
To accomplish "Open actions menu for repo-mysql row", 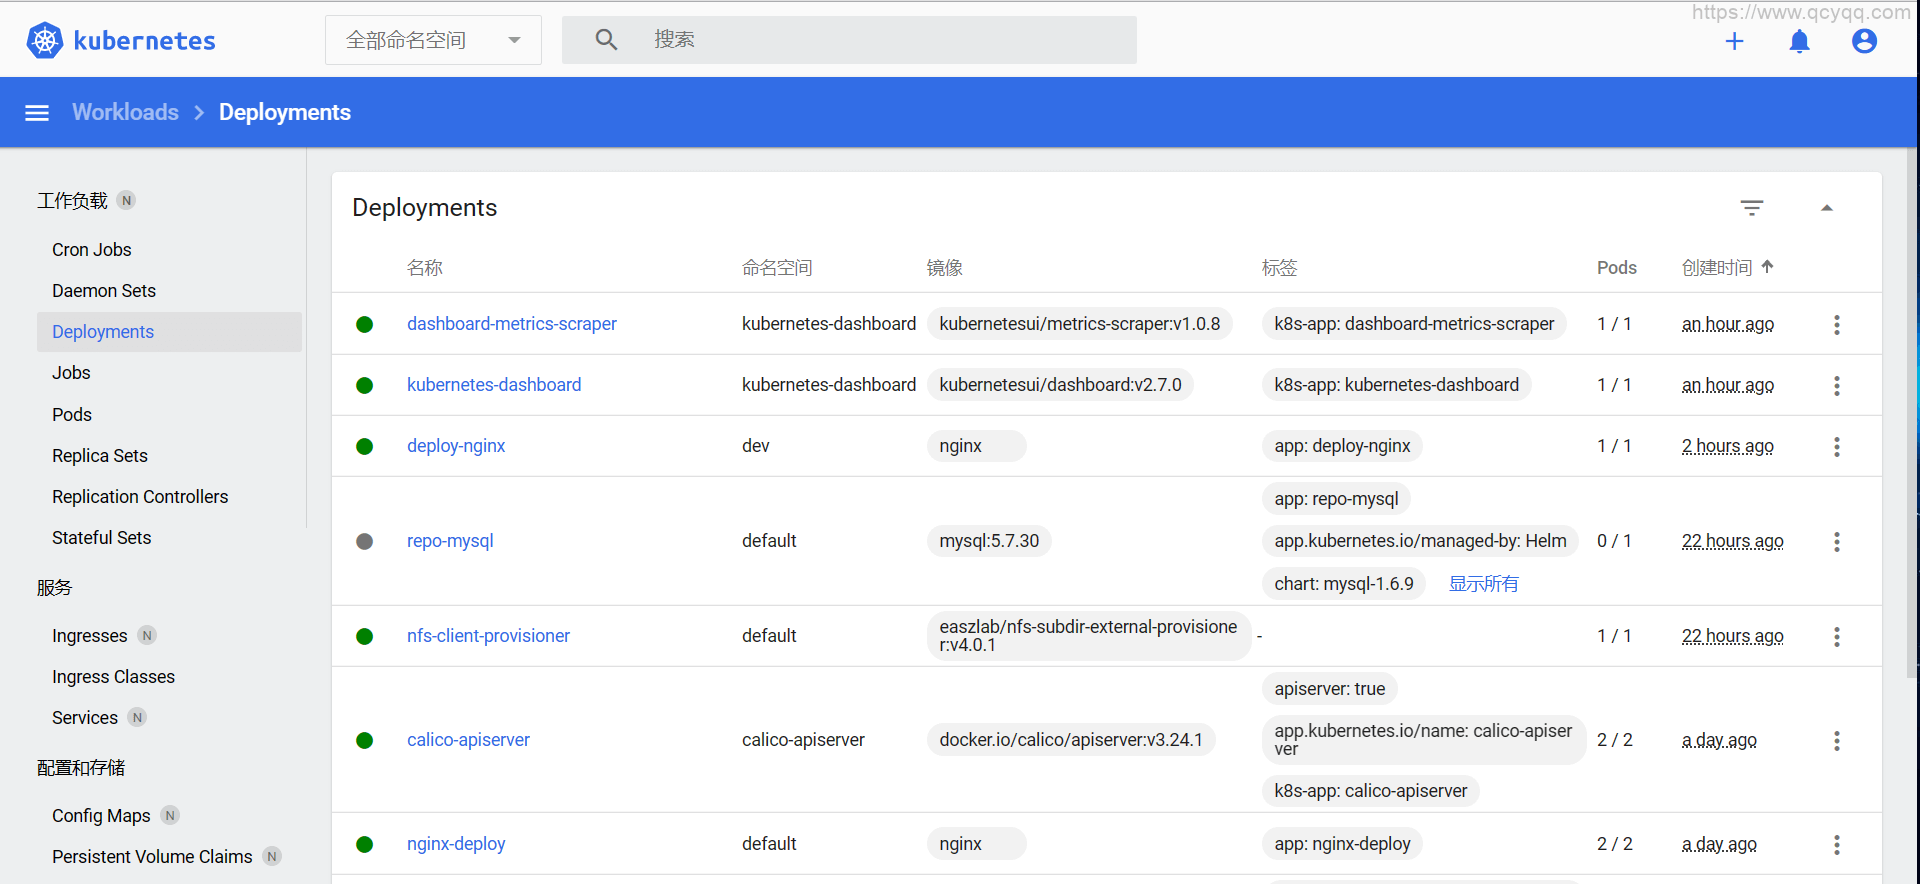I will point(1836,542).
